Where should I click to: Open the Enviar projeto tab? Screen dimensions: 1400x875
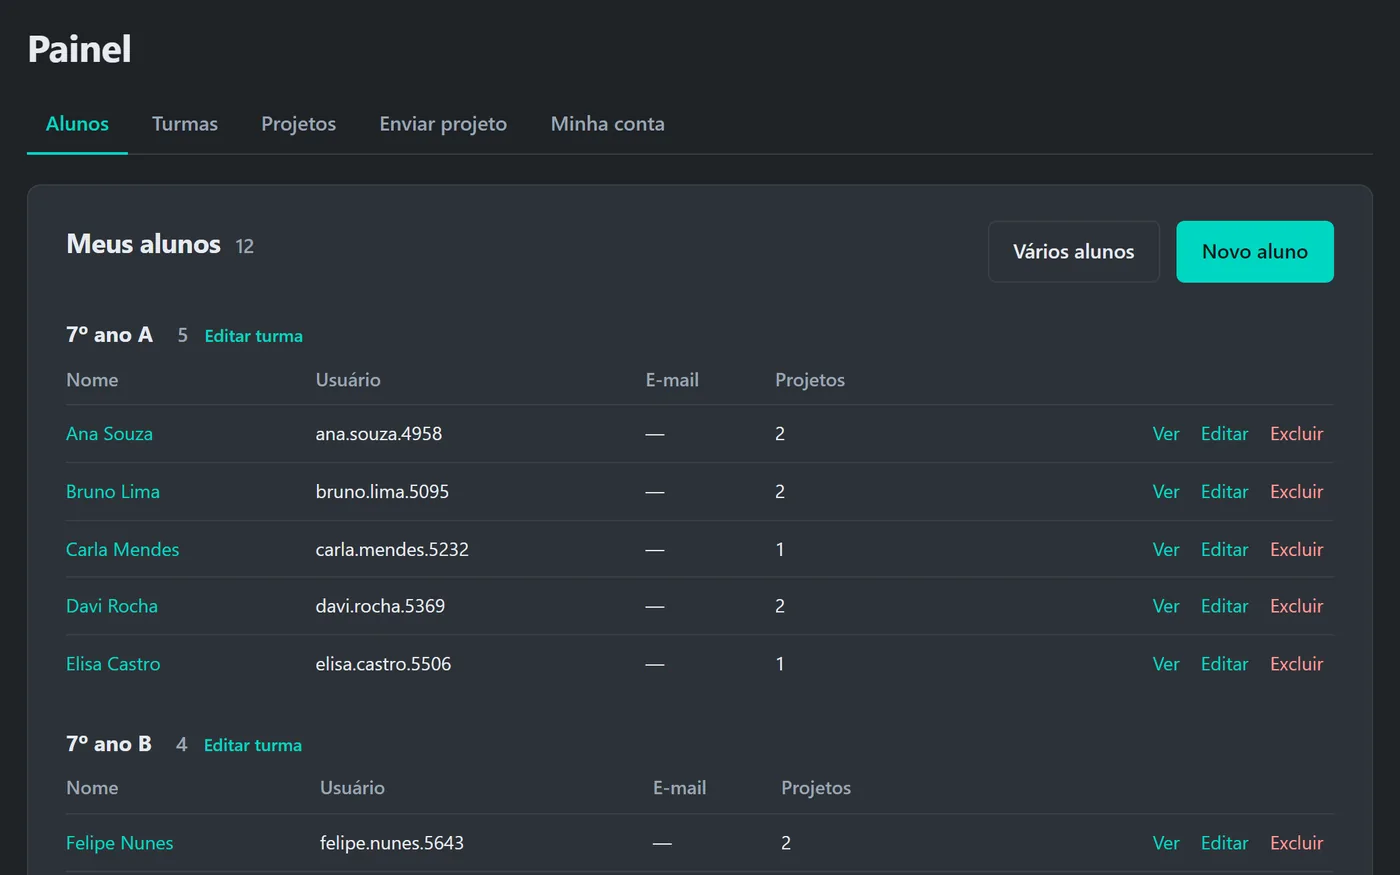coord(443,124)
